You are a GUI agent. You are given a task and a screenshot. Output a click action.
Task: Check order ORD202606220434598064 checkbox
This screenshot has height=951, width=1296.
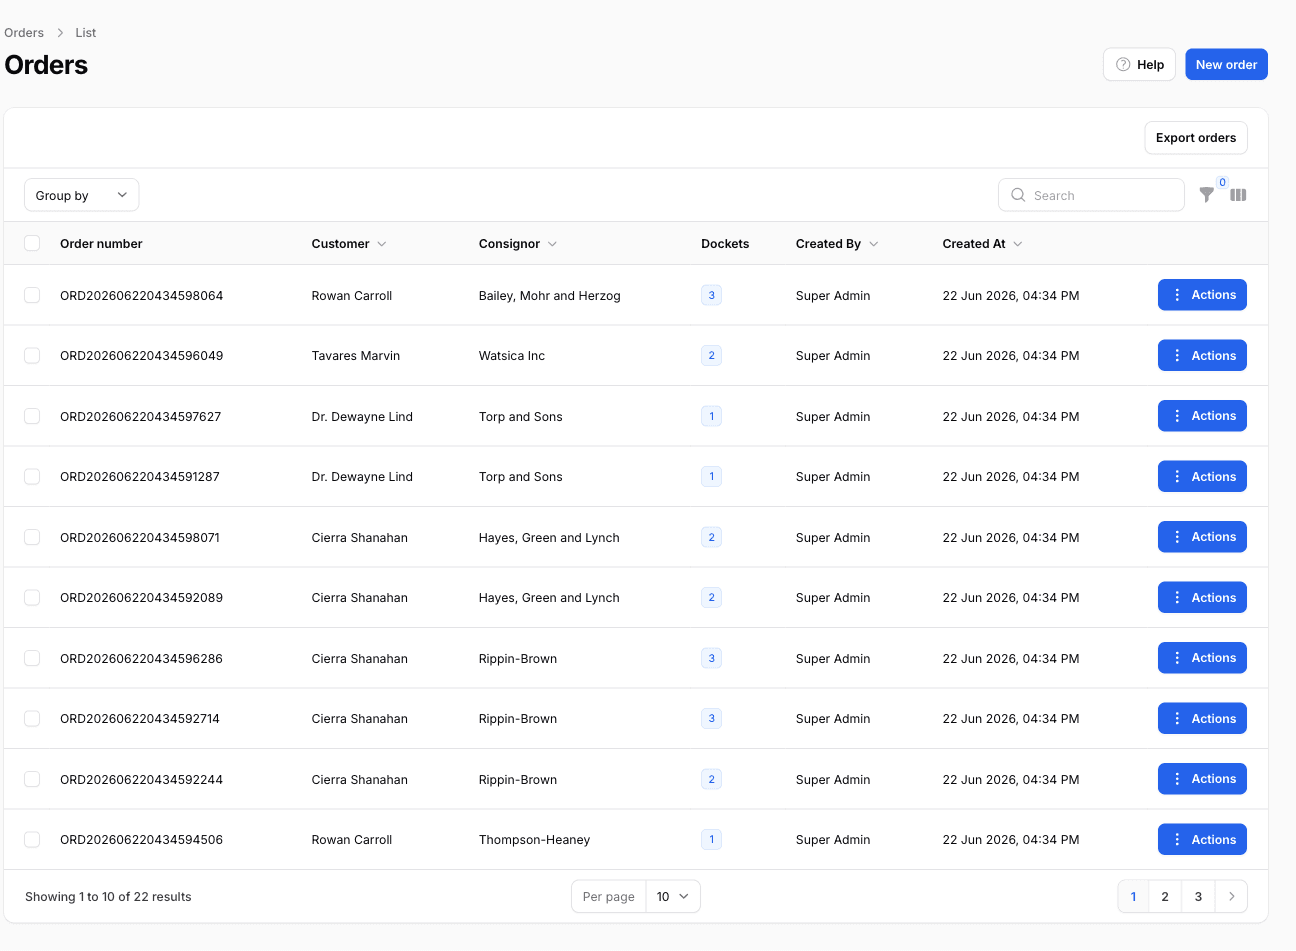pos(32,295)
